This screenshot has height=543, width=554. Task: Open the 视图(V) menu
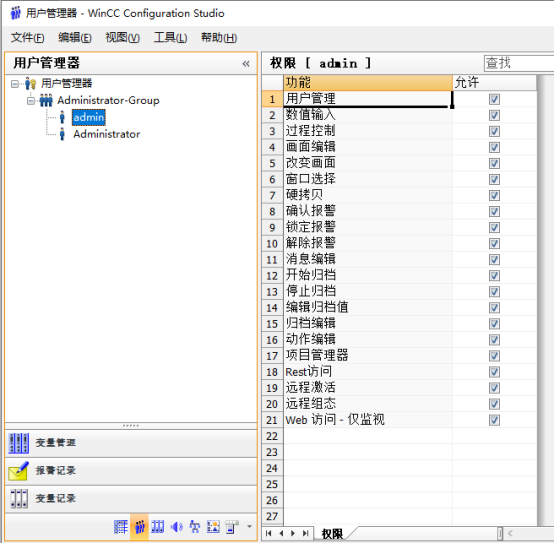tap(123, 37)
